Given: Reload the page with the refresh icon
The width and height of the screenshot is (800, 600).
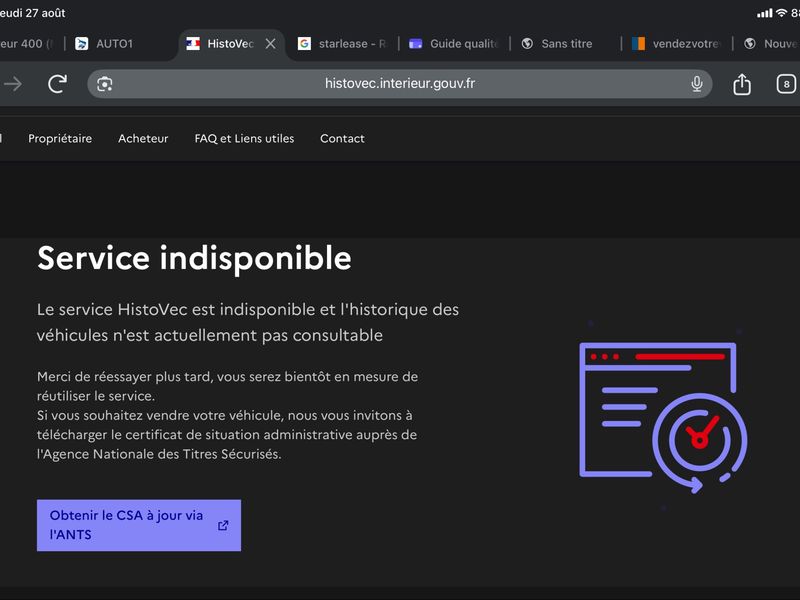Looking at the screenshot, I should pos(58,84).
